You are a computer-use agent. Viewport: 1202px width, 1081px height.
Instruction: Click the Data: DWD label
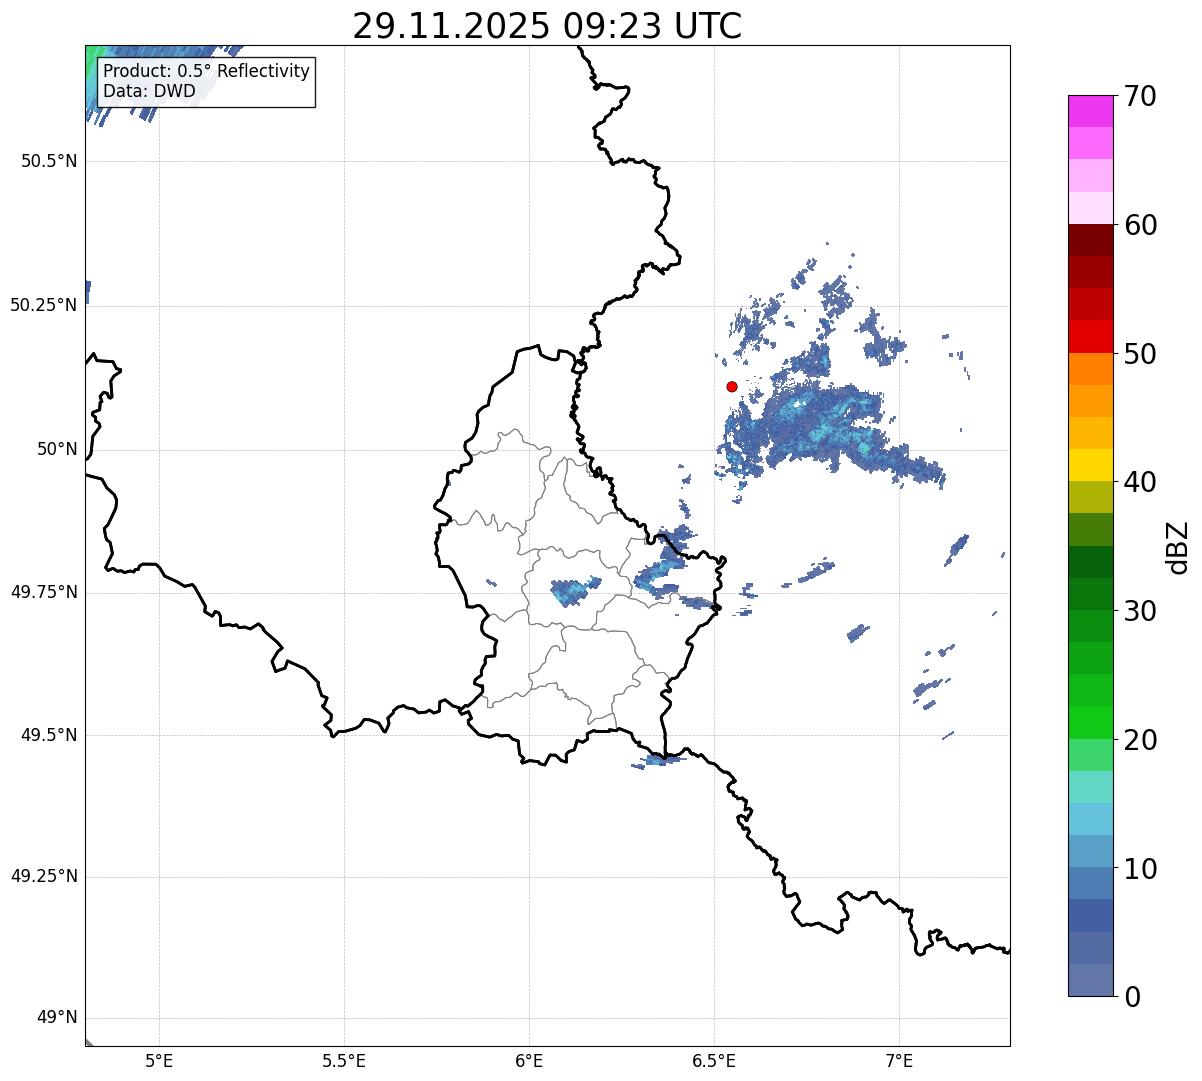click(149, 92)
